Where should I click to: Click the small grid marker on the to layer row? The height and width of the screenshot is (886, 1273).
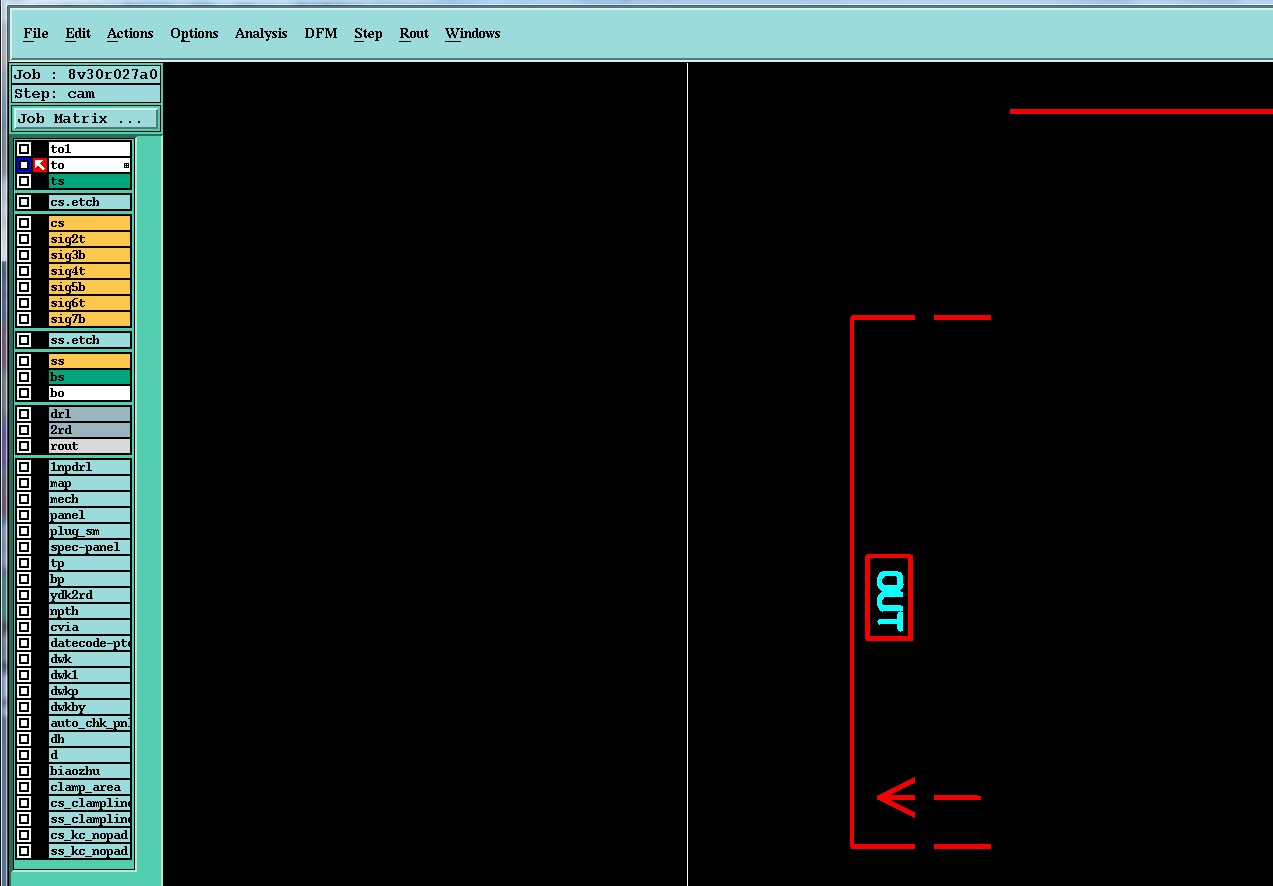pyautogui.click(x=126, y=165)
